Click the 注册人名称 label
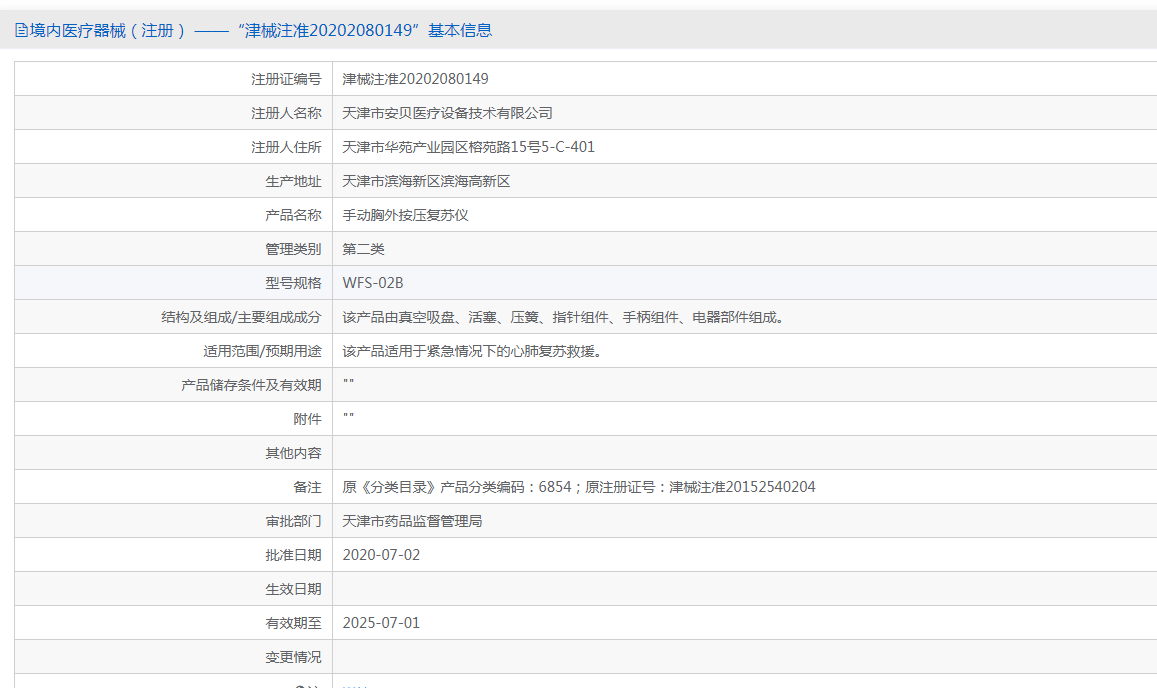 click(x=286, y=113)
